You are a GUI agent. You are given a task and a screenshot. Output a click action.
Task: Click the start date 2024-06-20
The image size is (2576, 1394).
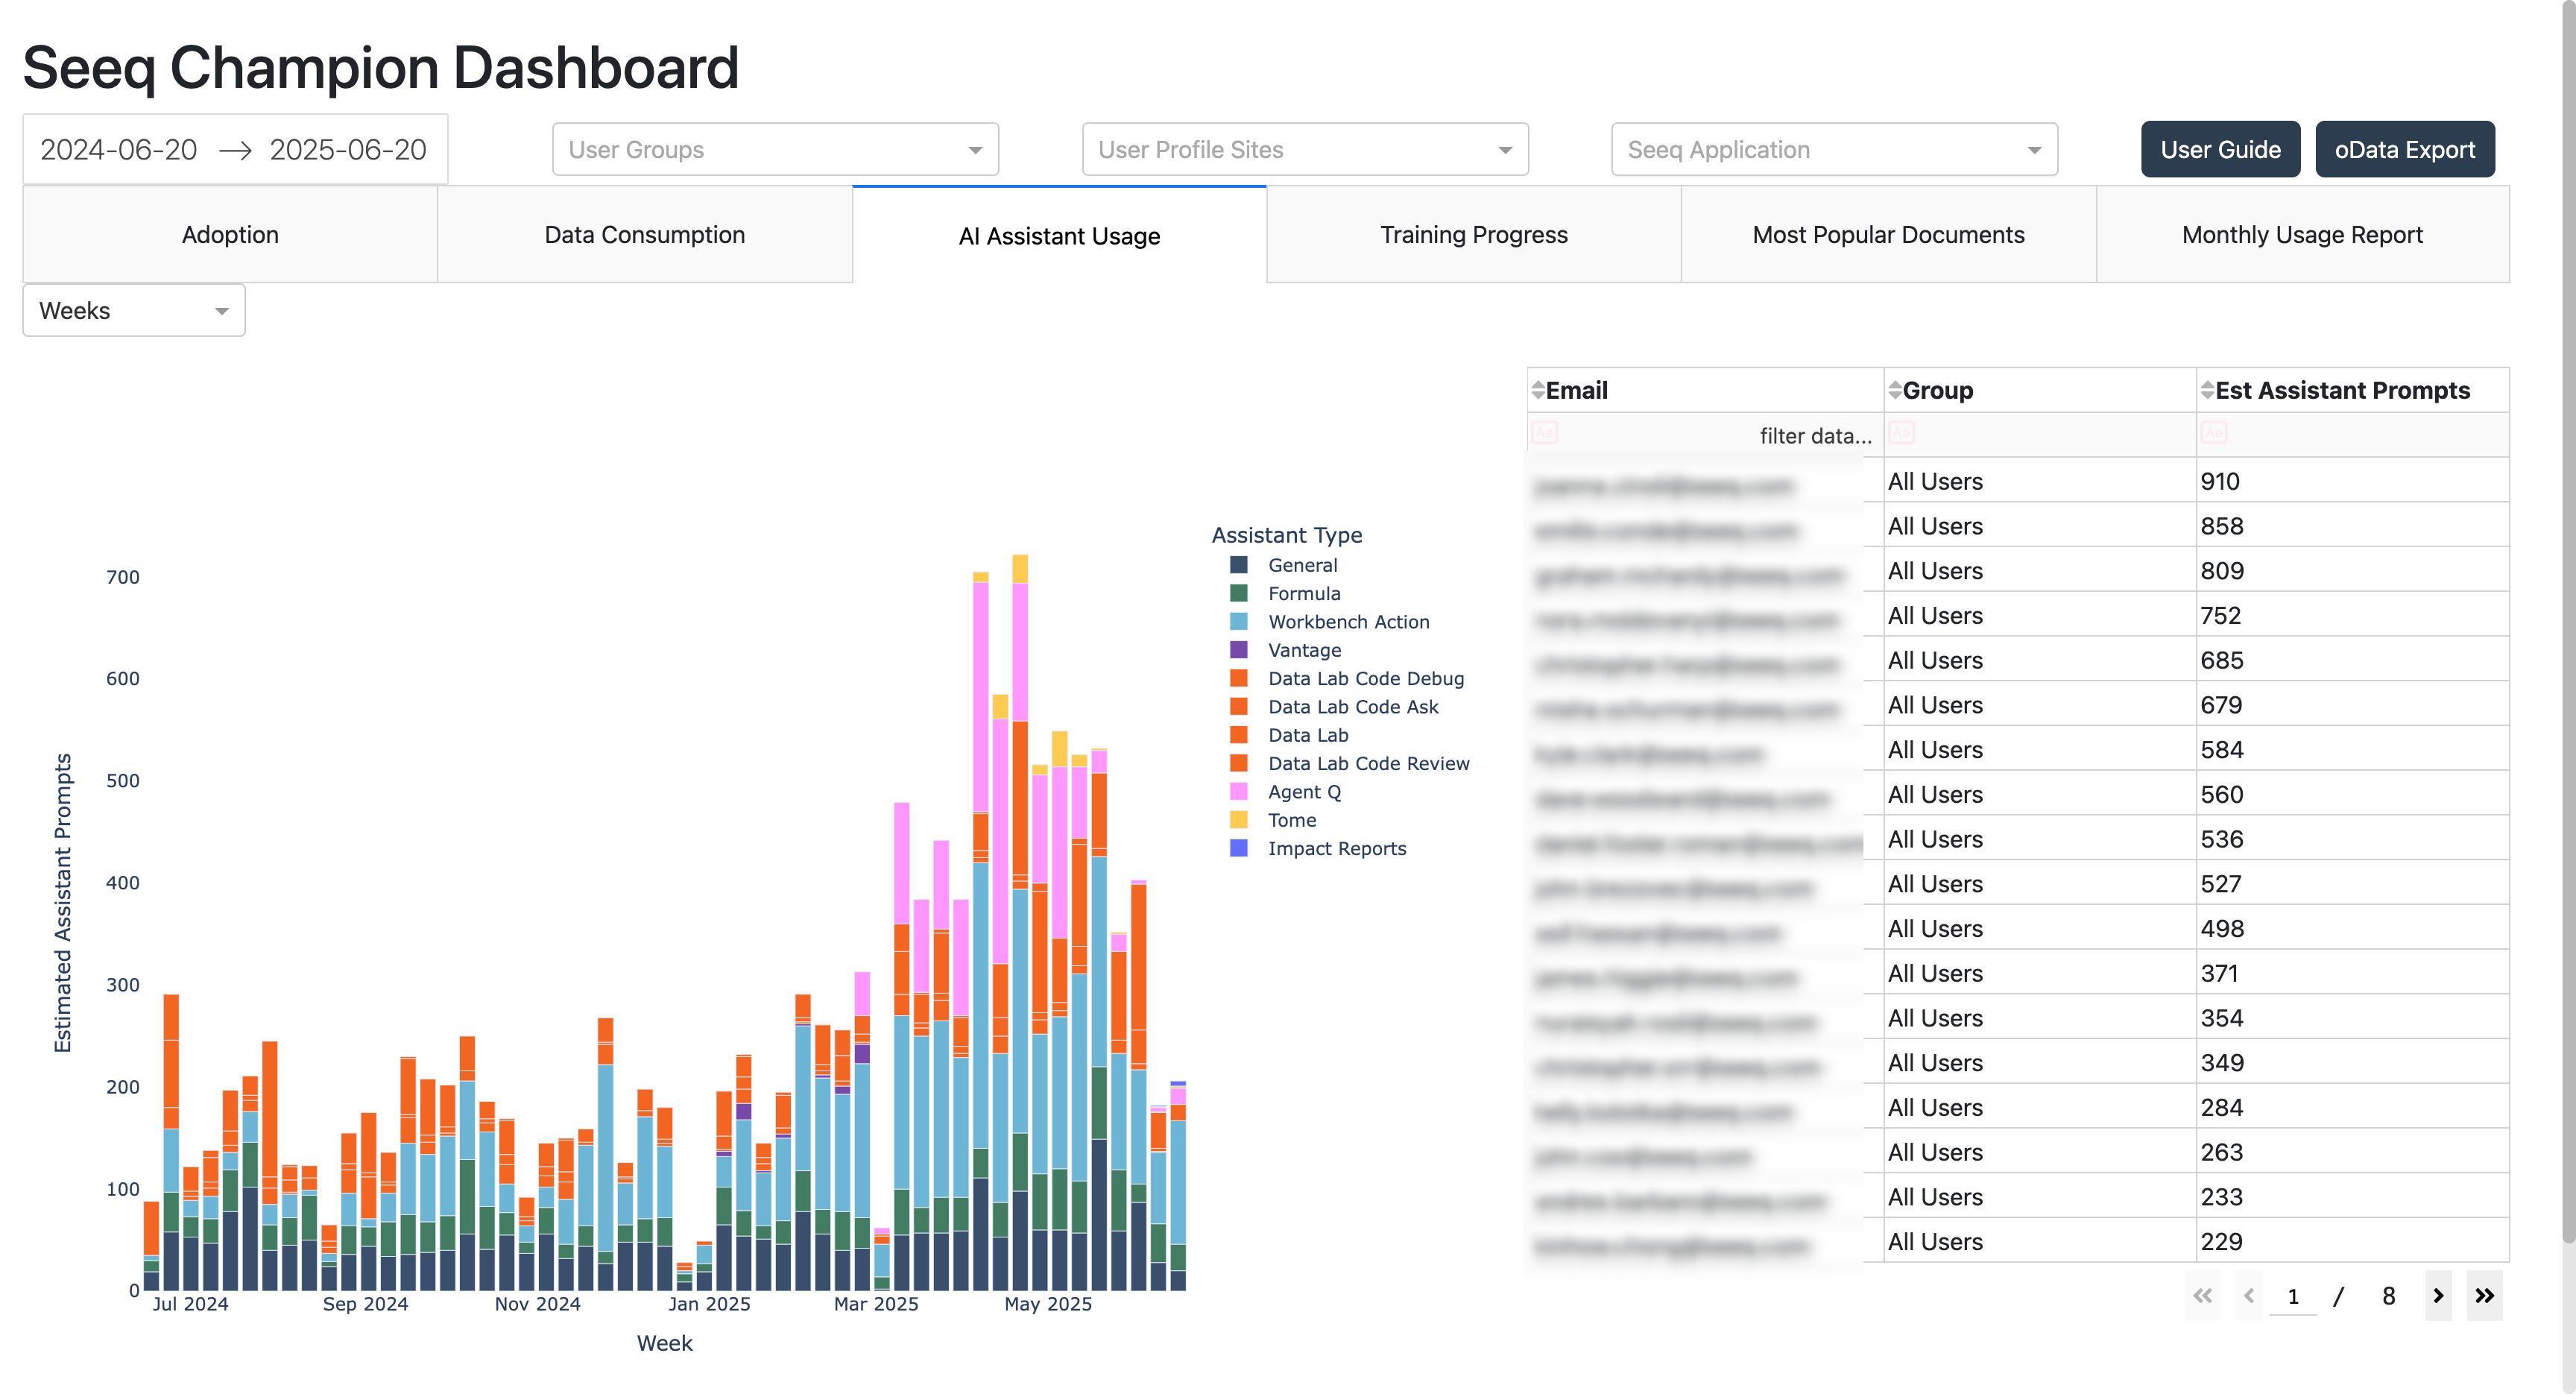tap(119, 150)
